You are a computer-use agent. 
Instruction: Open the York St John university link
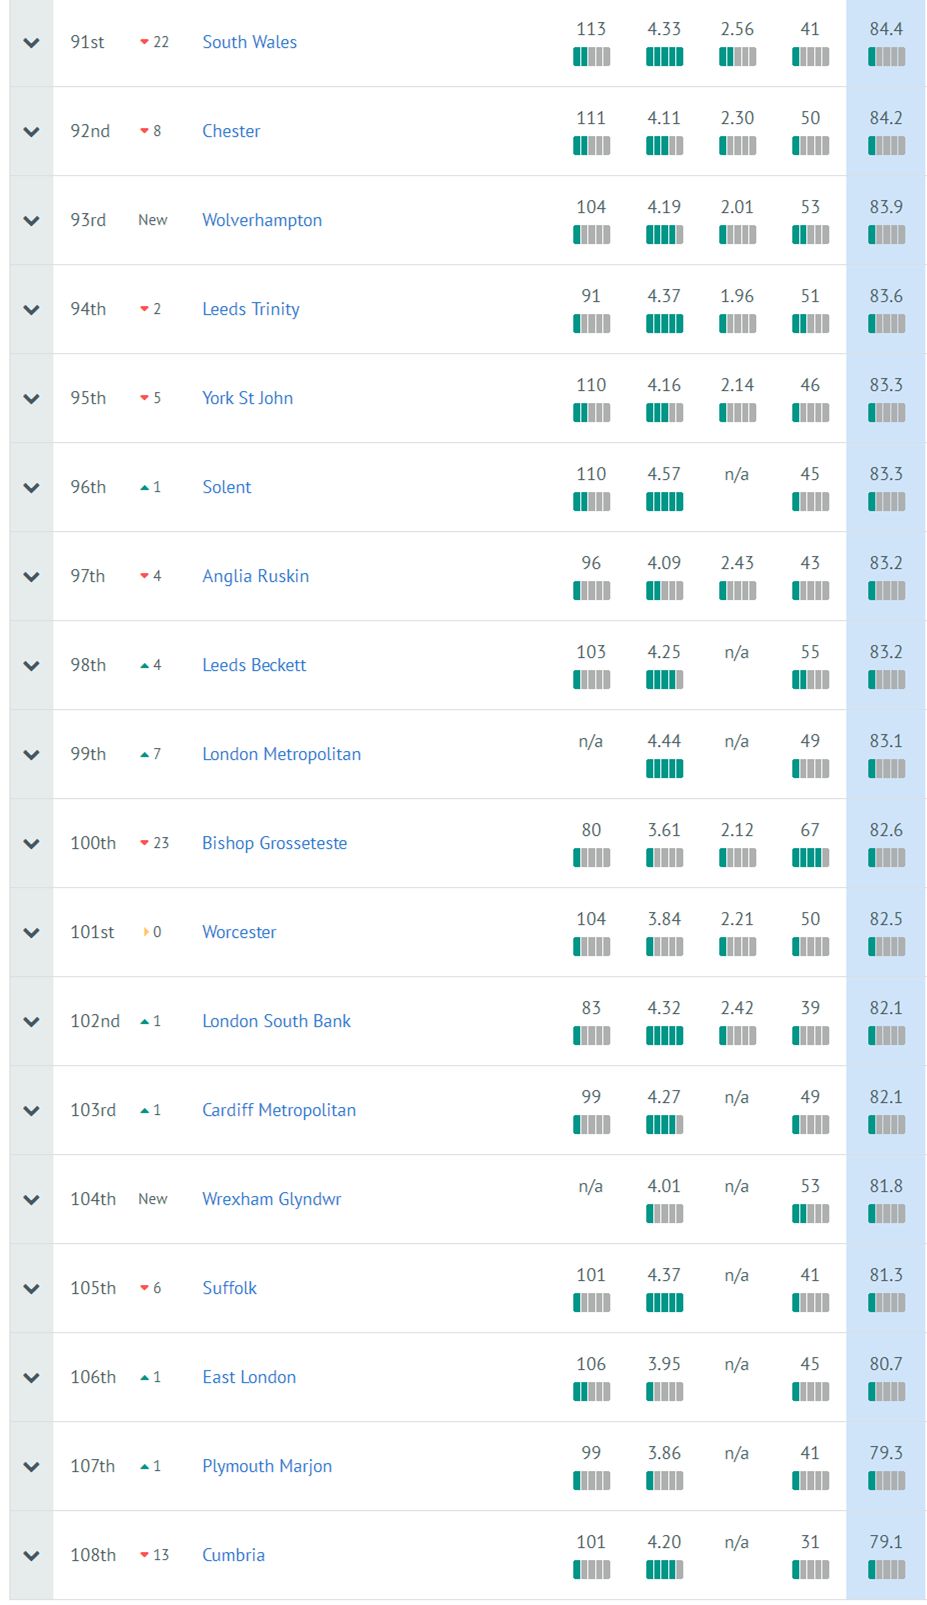click(x=247, y=398)
